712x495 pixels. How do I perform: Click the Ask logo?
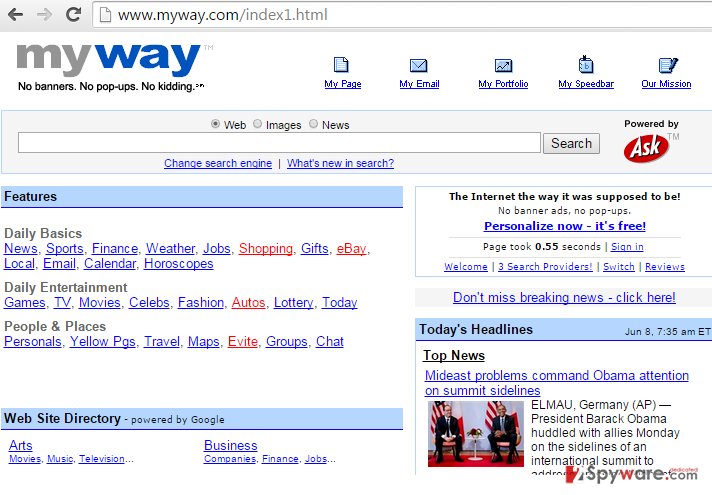[x=646, y=148]
